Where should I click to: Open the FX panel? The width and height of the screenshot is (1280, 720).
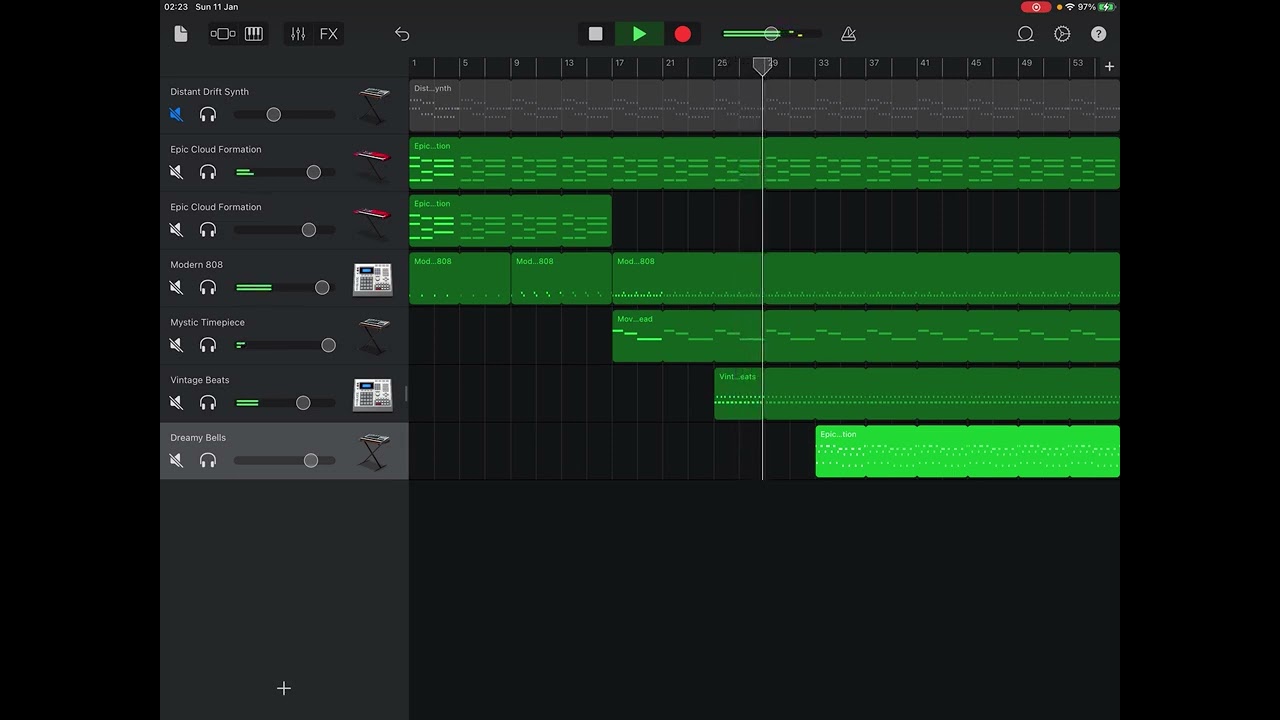click(328, 34)
